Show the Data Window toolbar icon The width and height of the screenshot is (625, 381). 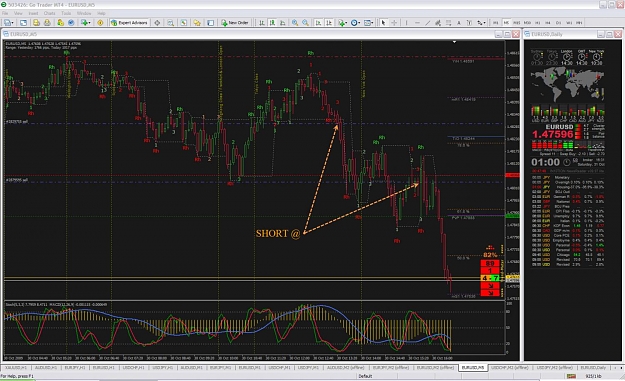pyautogui.click(x=47, y=23)
